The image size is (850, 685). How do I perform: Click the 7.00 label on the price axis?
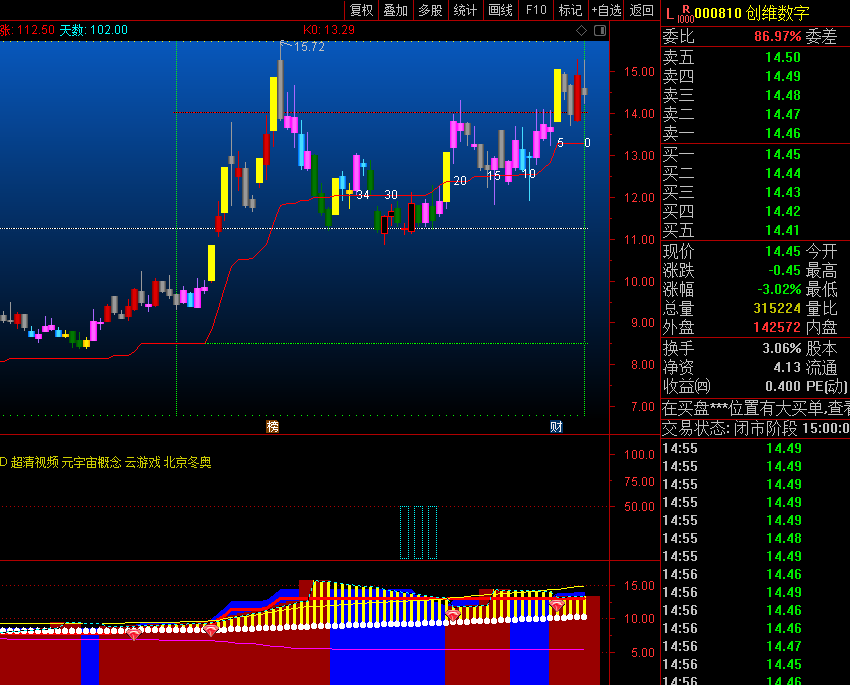(x=643, y=407)
